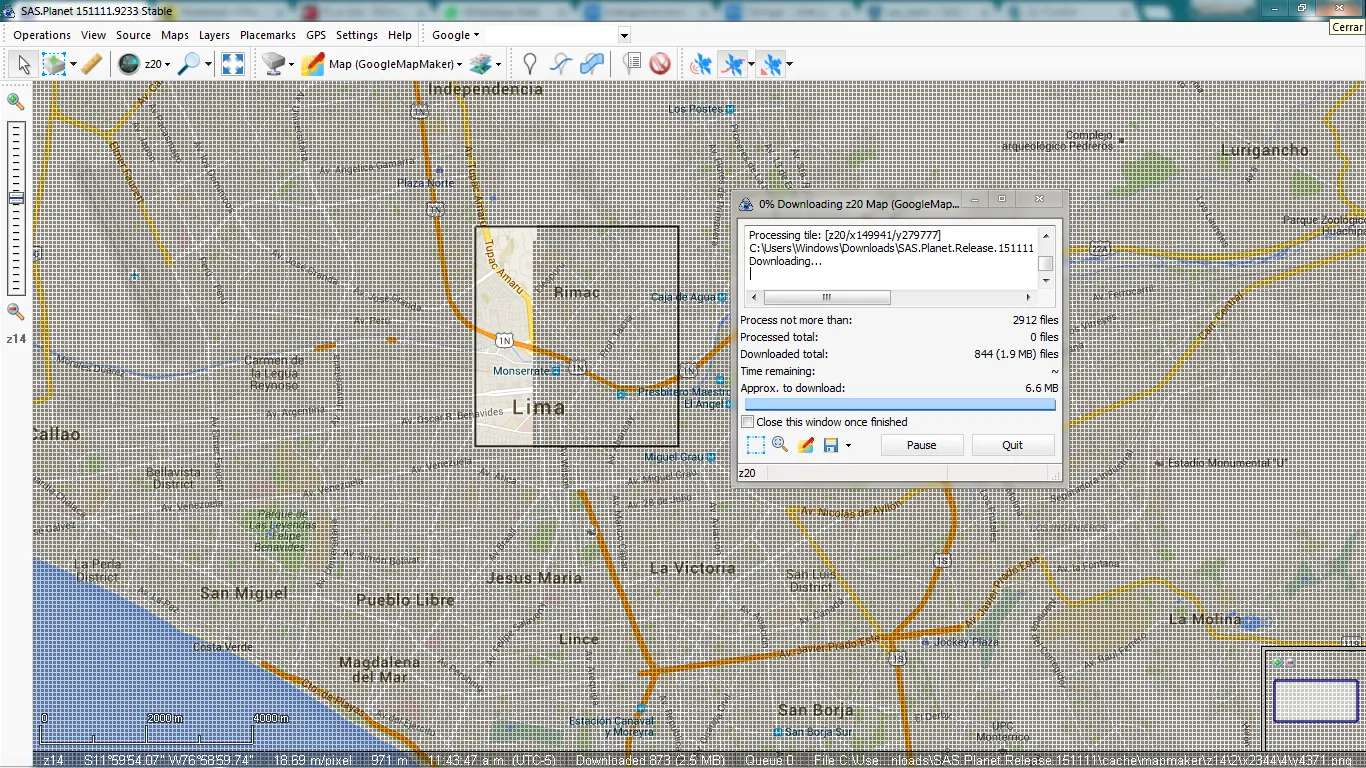
Task: Click the '18.69 m/pixel' status bar entry
Action: click(312, 760)
